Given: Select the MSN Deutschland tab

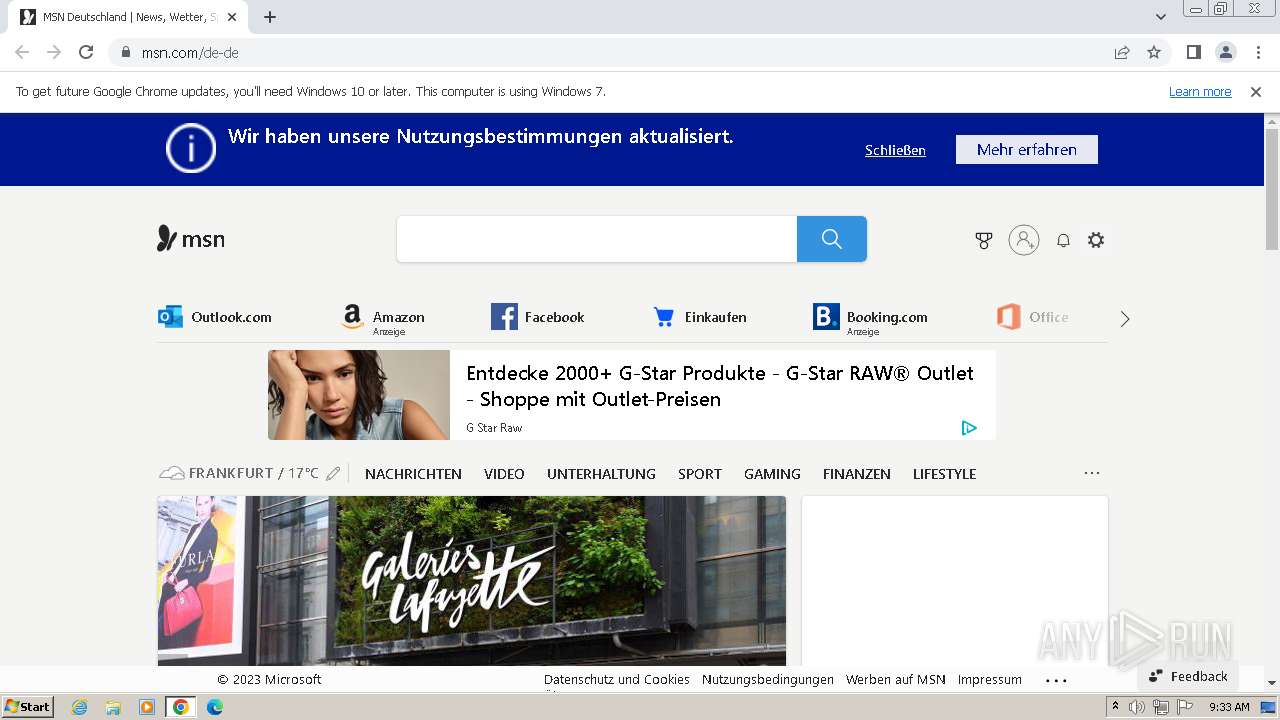Looking at the screenshot, I should 130,17.
